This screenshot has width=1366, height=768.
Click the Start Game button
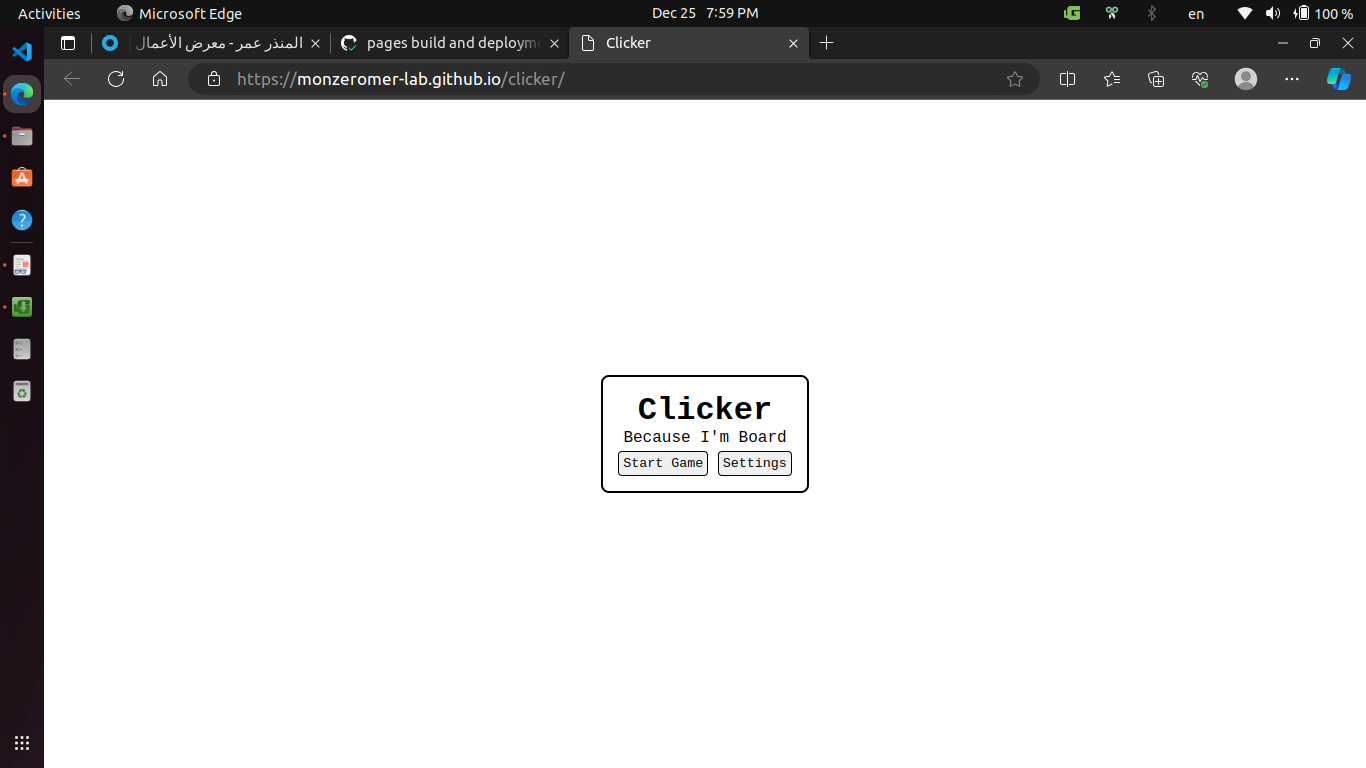click(662, 463)
